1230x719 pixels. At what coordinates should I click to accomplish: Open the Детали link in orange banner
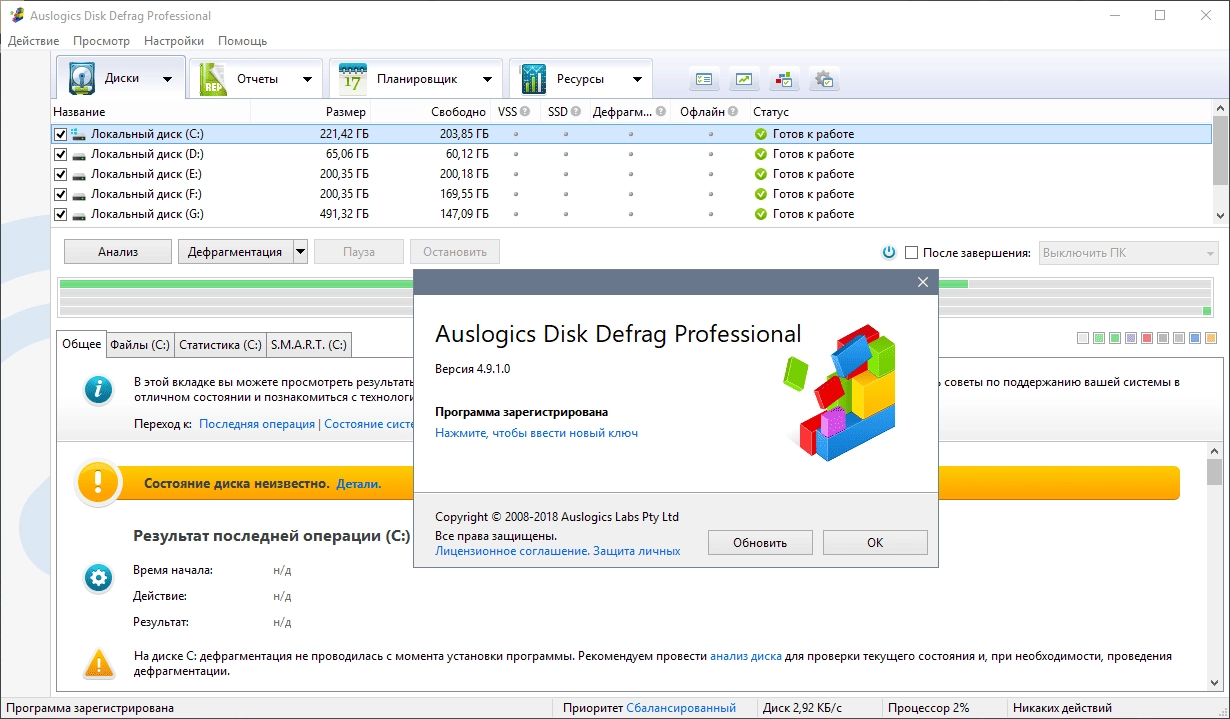click(x=358, y=483)
